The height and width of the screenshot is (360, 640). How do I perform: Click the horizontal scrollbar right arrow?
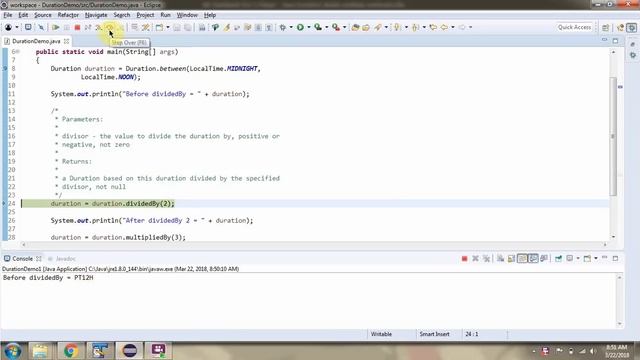pyautogui.click(x=605, y=244)
